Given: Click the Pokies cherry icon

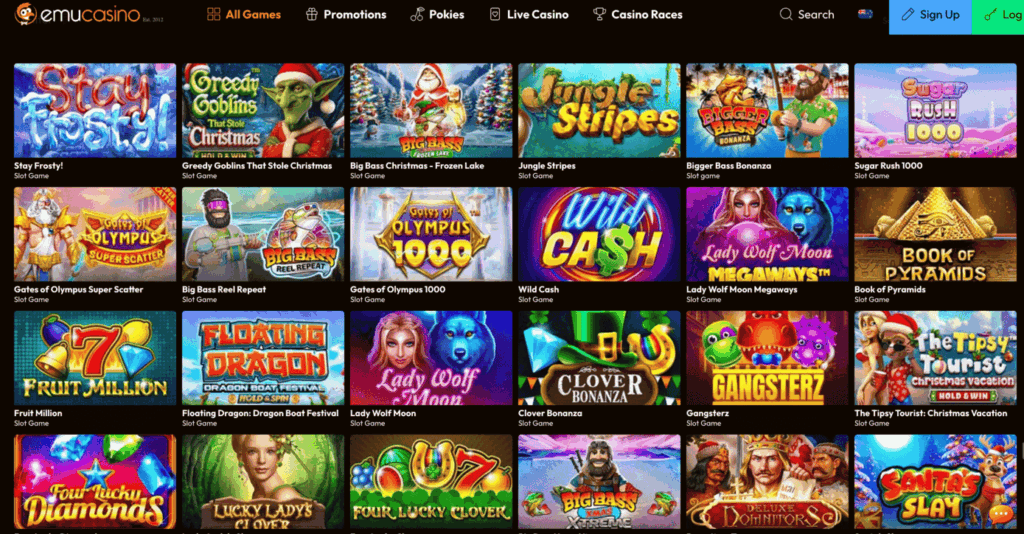Looking at the screenshot, I should tap(417, 14).
